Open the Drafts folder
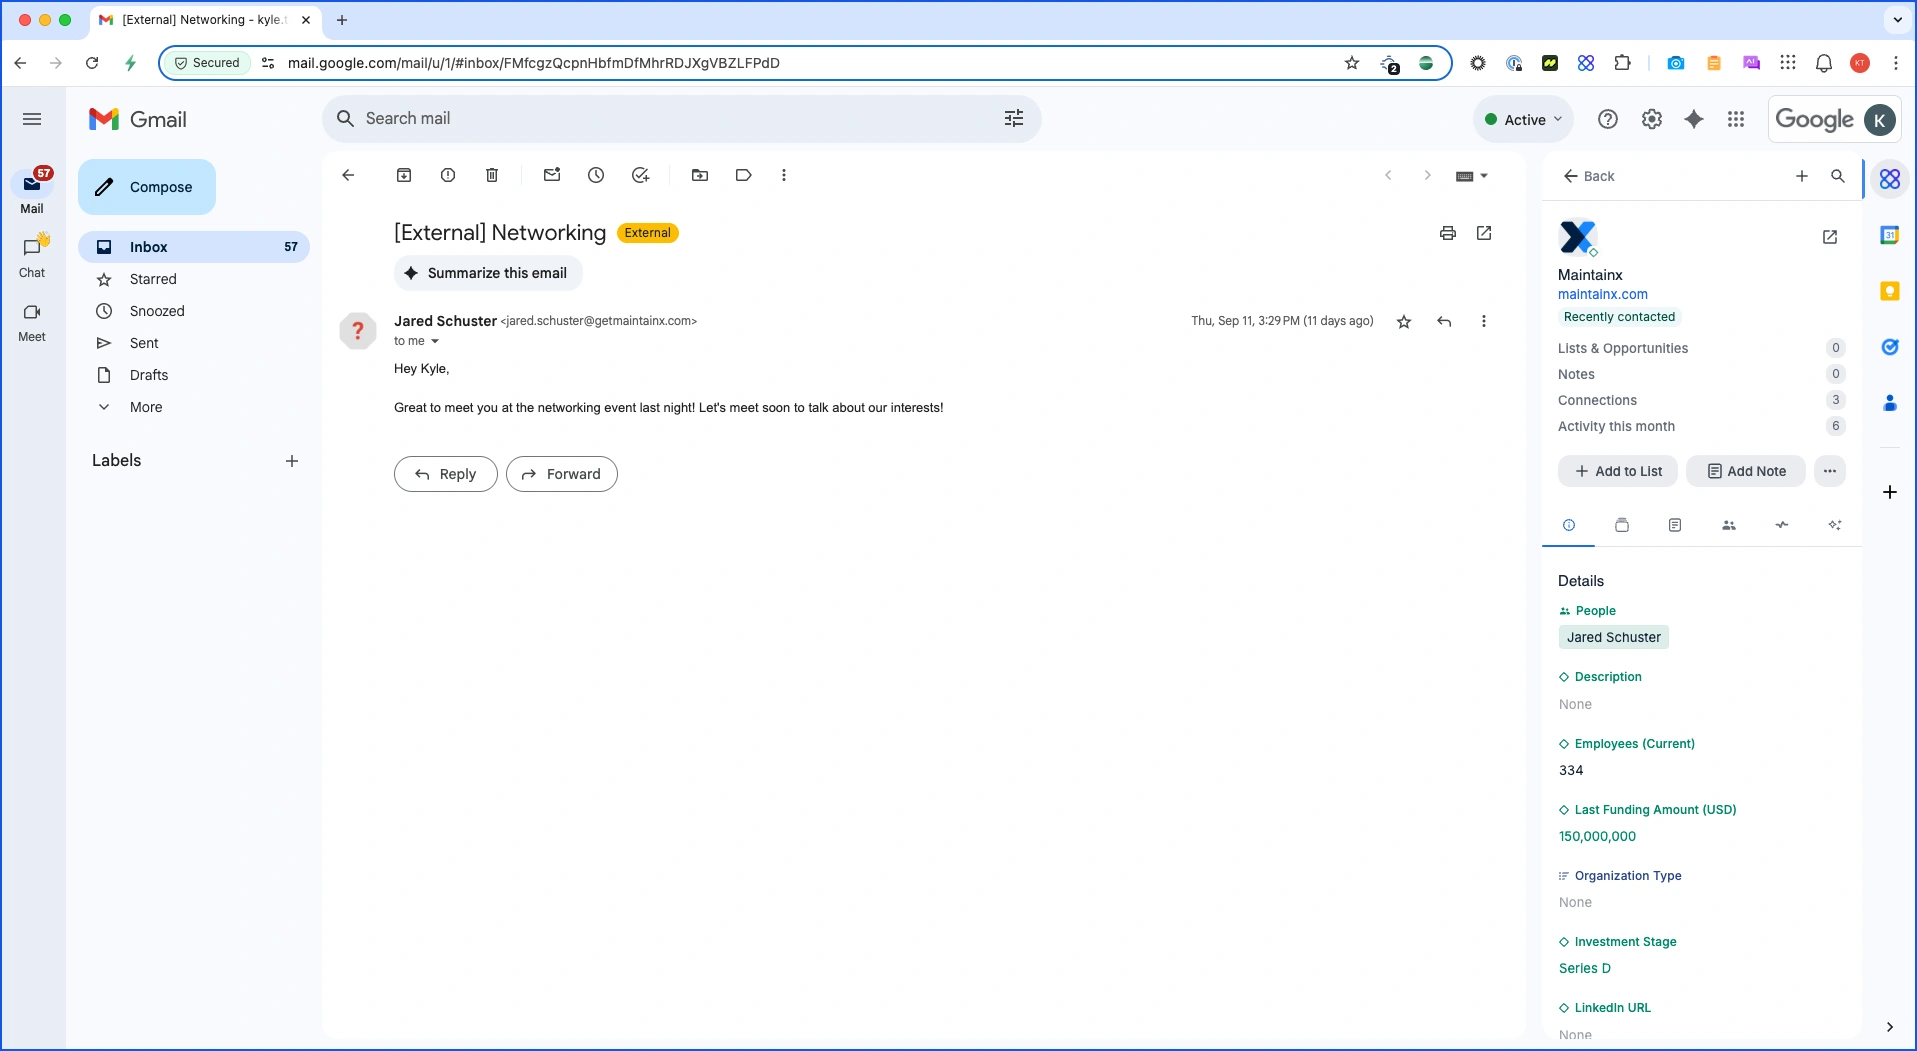This screenshot has height=1051, width=1917. (194, 375)
